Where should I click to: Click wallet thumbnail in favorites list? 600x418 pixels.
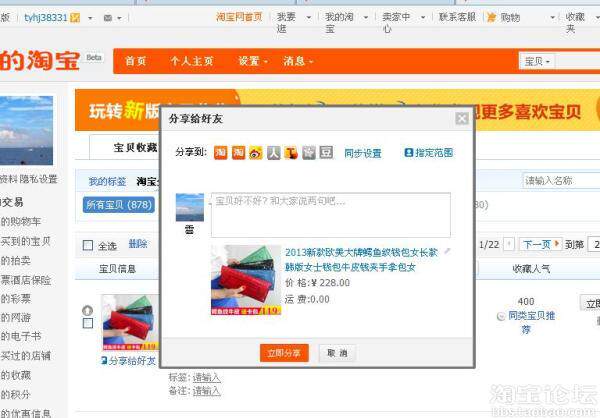(x=130, y=323)
